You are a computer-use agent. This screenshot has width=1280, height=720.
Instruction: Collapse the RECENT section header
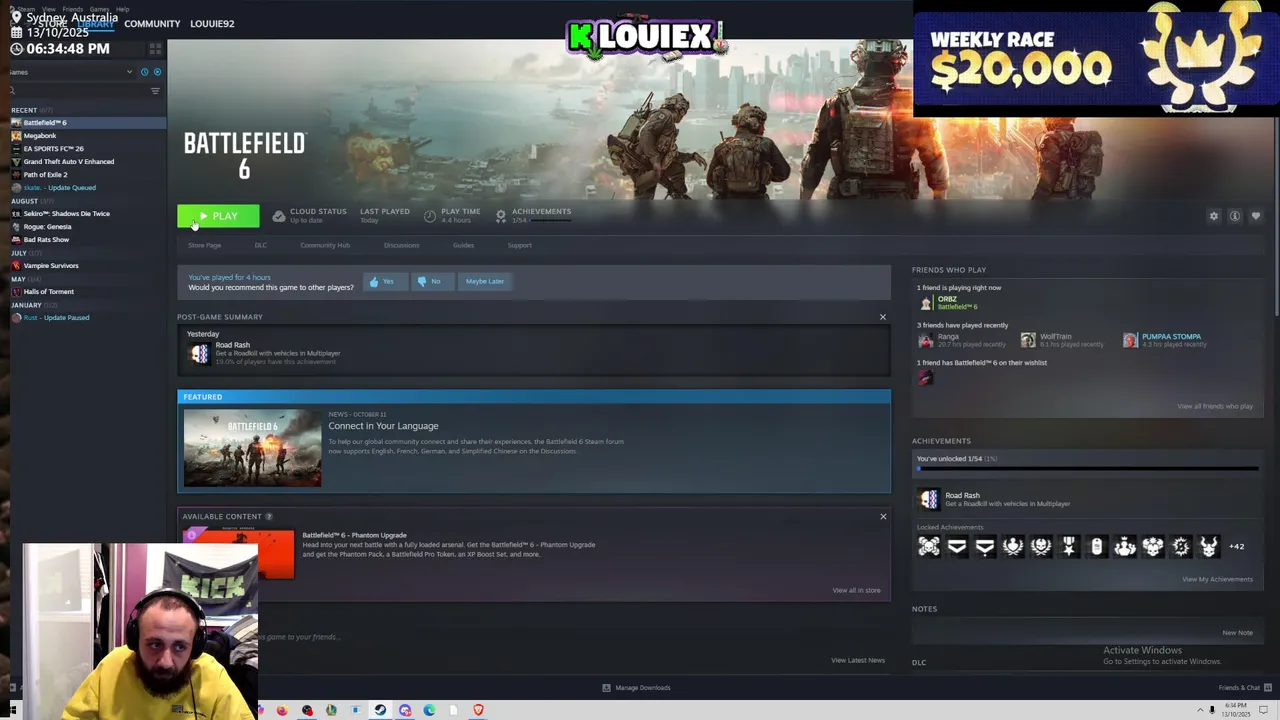coord(24,110)
